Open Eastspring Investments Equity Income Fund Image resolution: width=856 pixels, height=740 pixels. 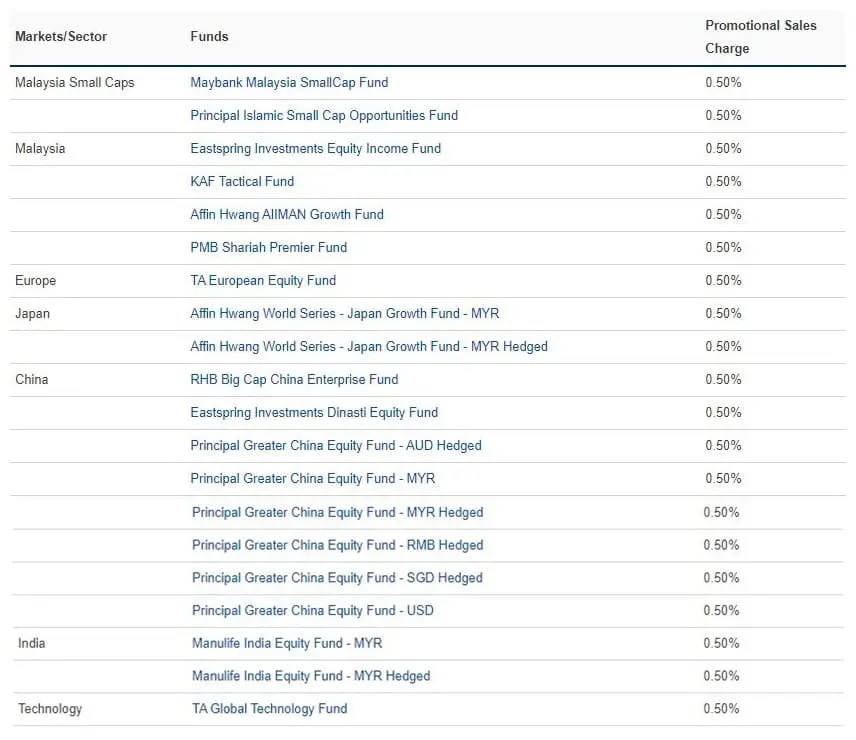[x=315, y=149]
